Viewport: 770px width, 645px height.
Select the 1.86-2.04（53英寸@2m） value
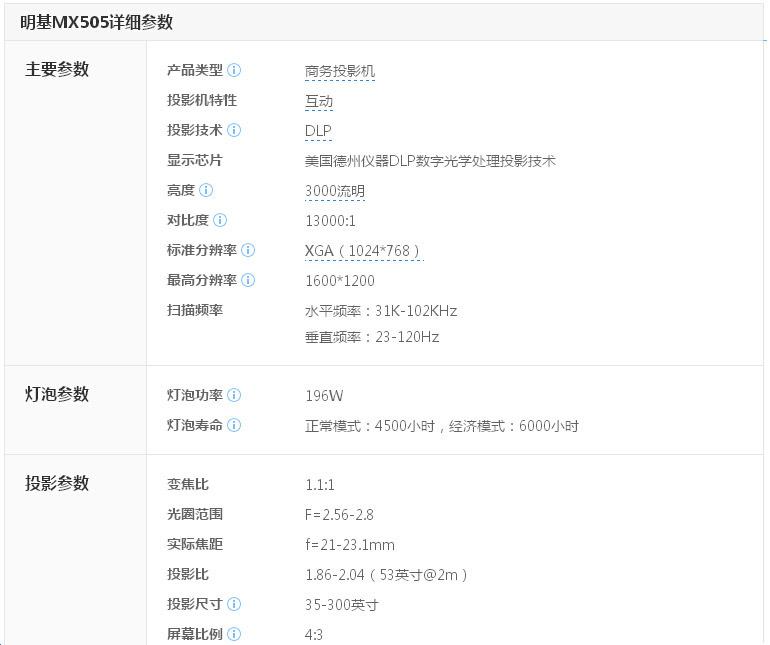[x=386, y=575]
